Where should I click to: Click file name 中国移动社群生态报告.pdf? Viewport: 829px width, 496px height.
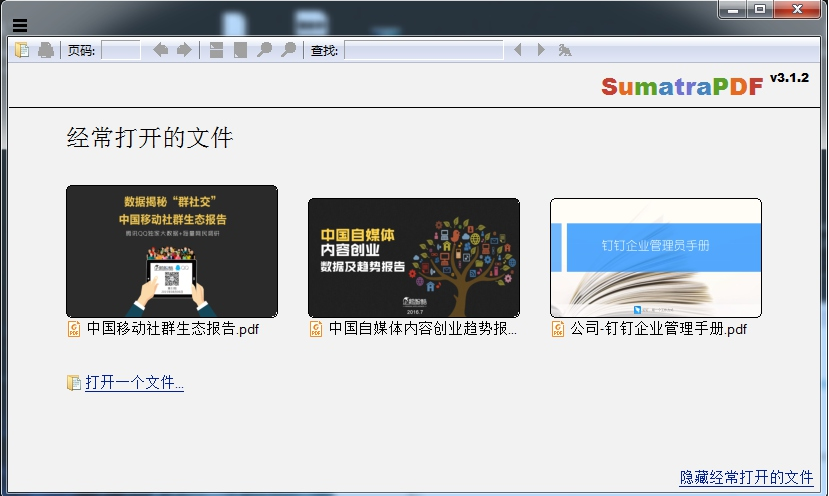pos(173,329)
